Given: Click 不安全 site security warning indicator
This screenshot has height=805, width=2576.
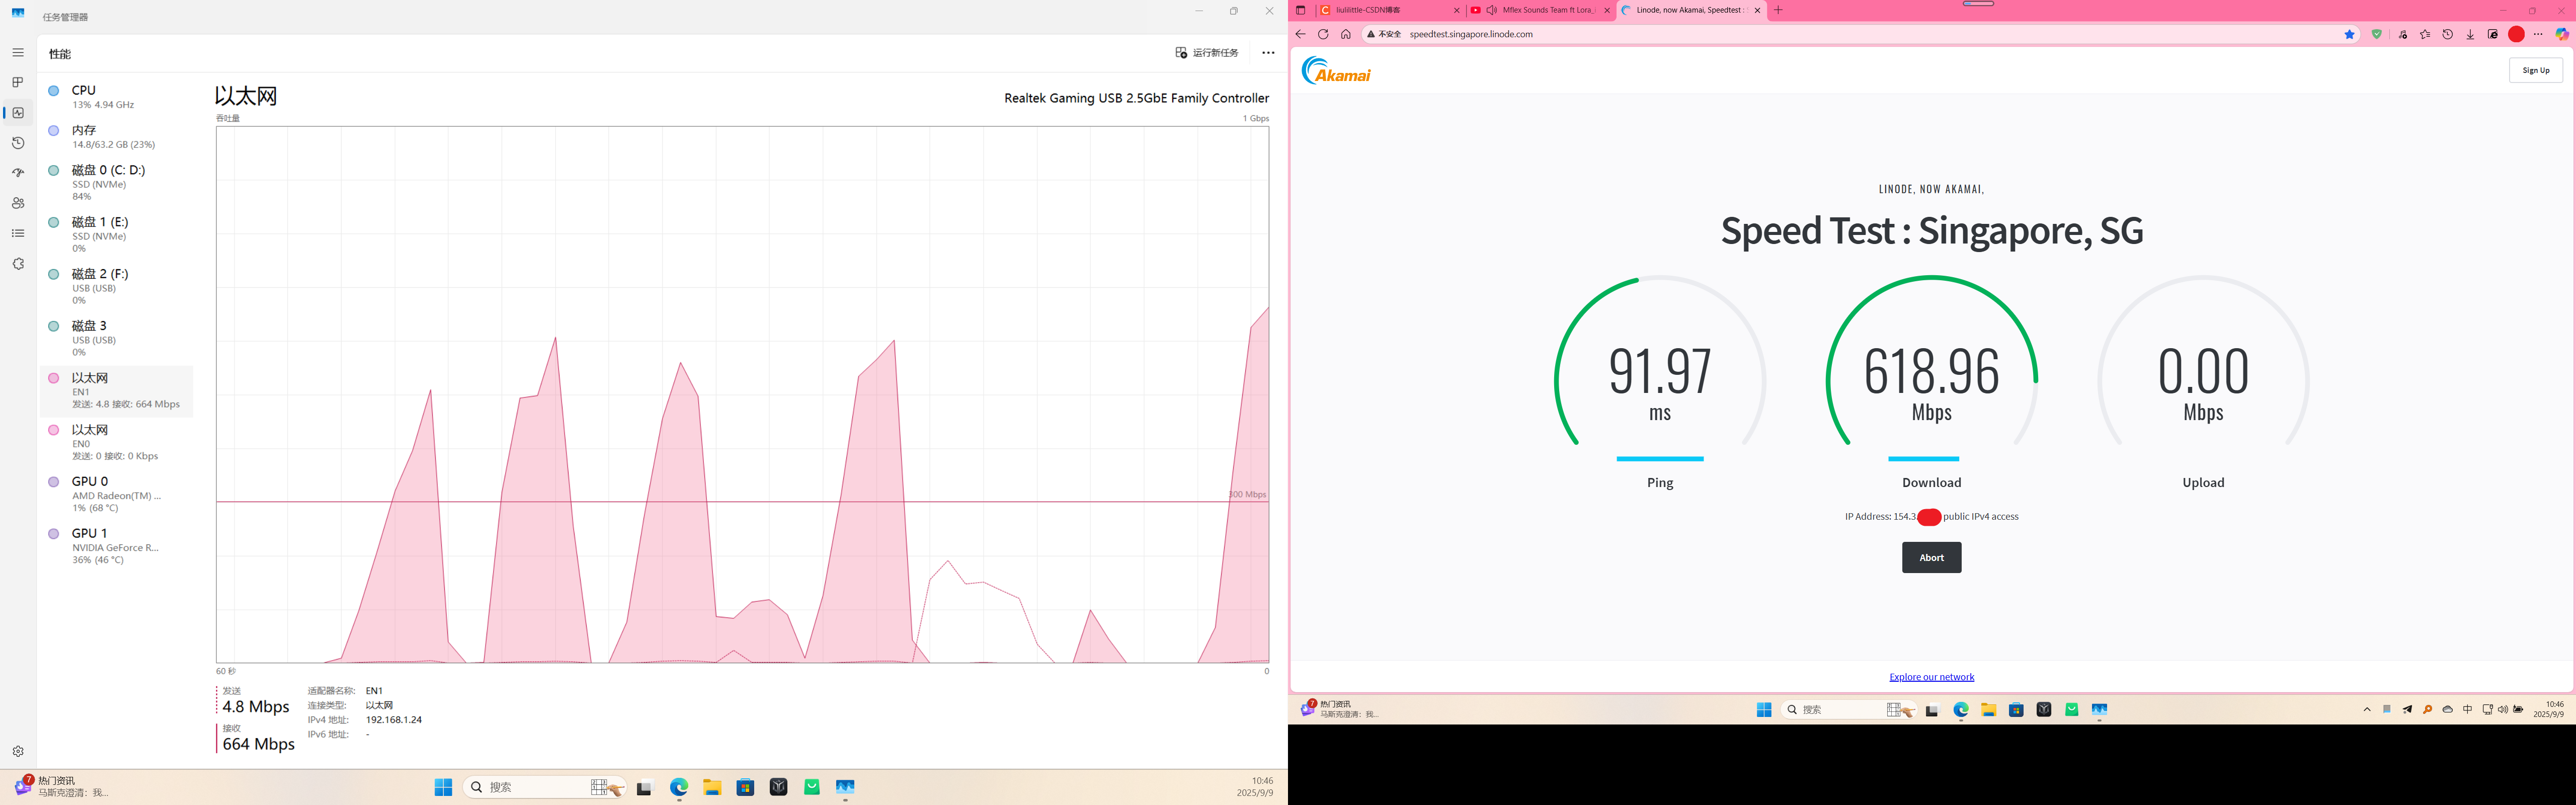Looking at the screenshot, I should (x=1384, y=34).
